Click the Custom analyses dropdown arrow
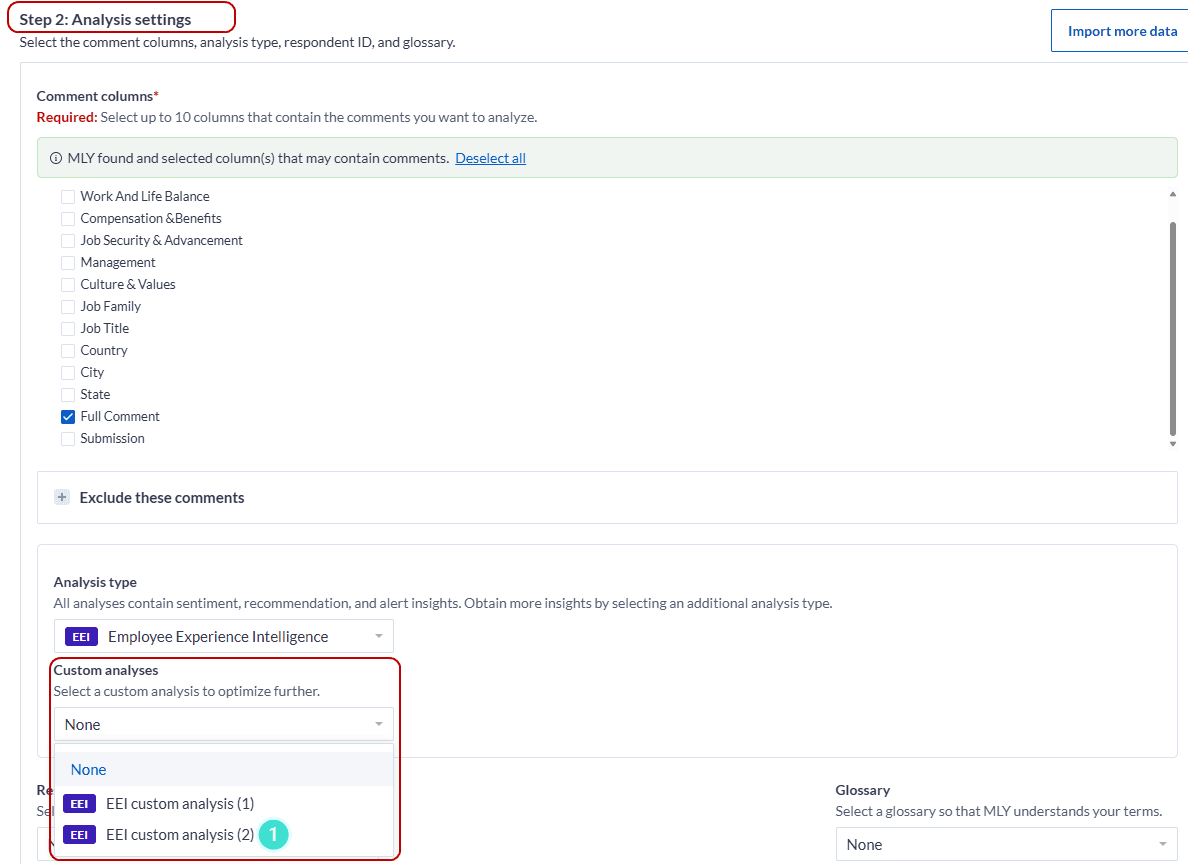This screenshot has width=1188, height=864. [379, 725]
